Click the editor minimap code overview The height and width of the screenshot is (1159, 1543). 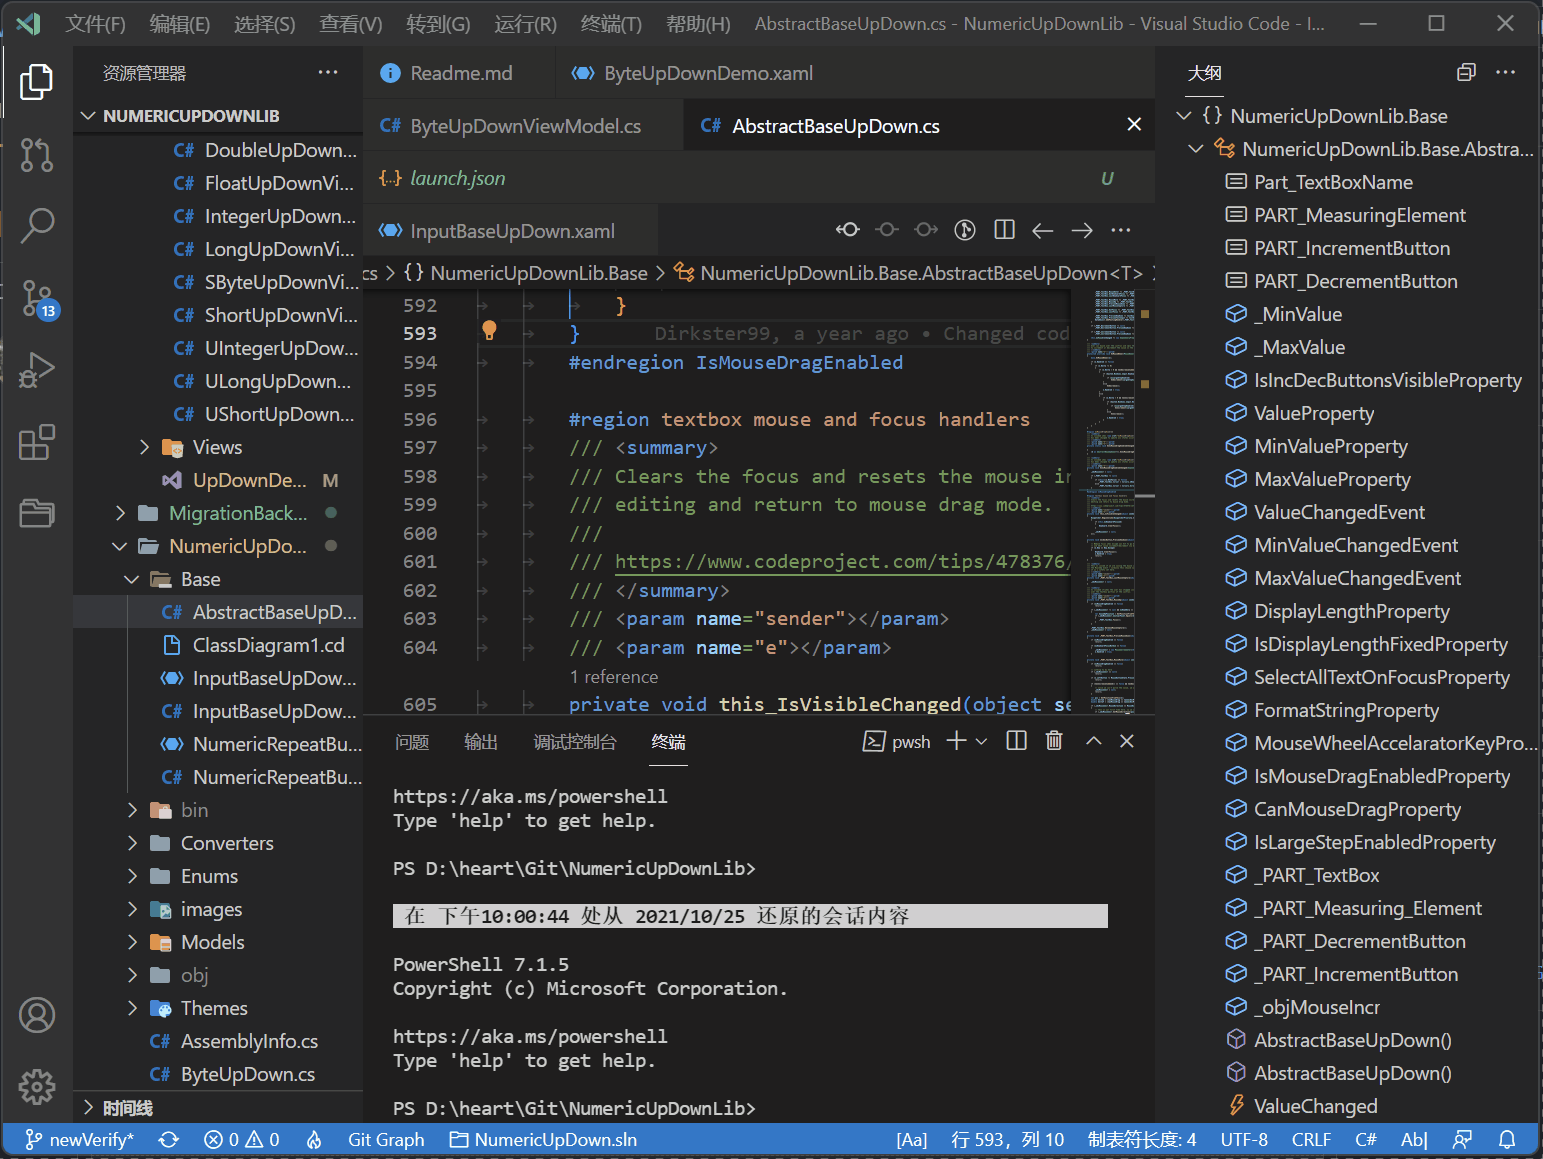pos(1113,502)
